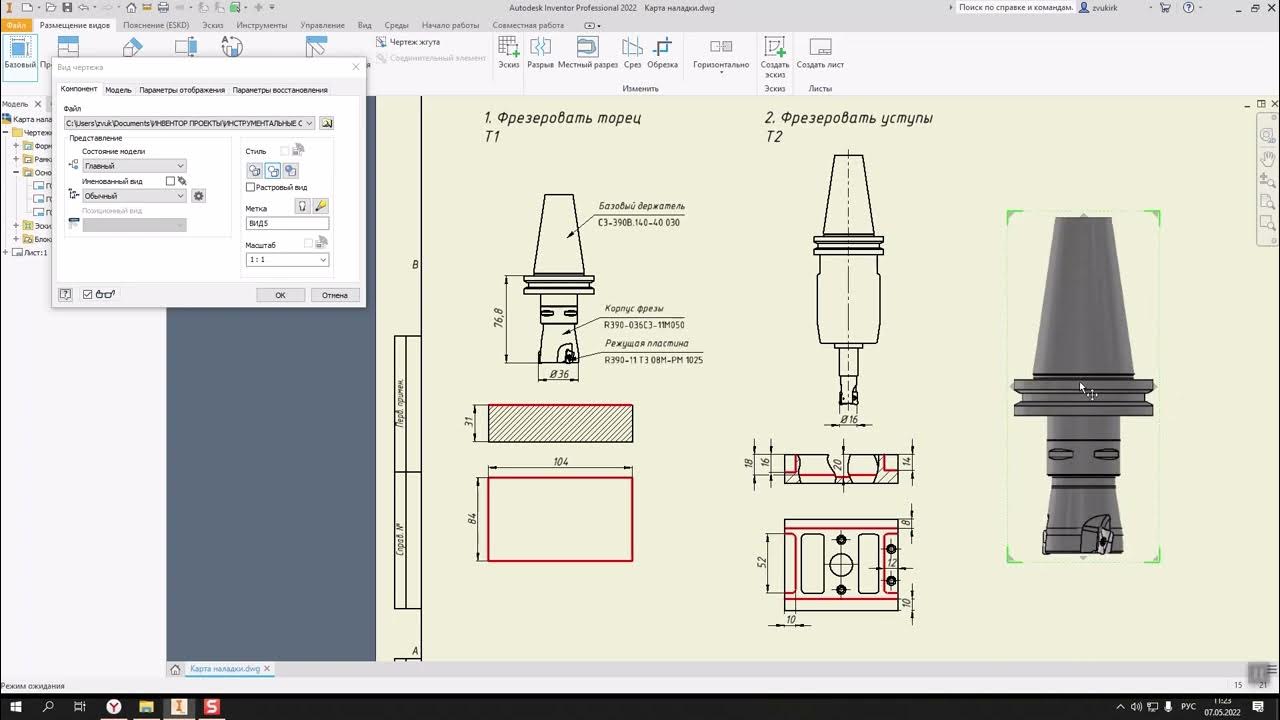Switch to Параметры отображения tab
The image size is (1280, 720).
pos(182,90)
